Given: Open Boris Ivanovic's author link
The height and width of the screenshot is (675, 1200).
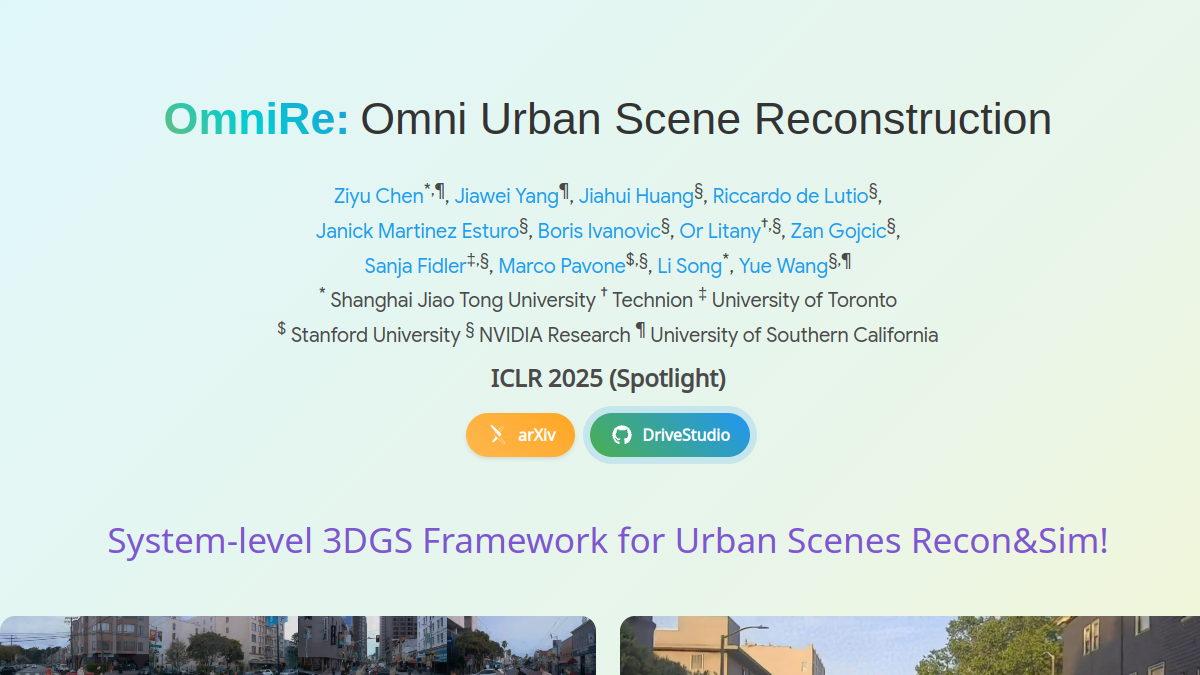Looking at the screenshot, I should pos(599,231).
